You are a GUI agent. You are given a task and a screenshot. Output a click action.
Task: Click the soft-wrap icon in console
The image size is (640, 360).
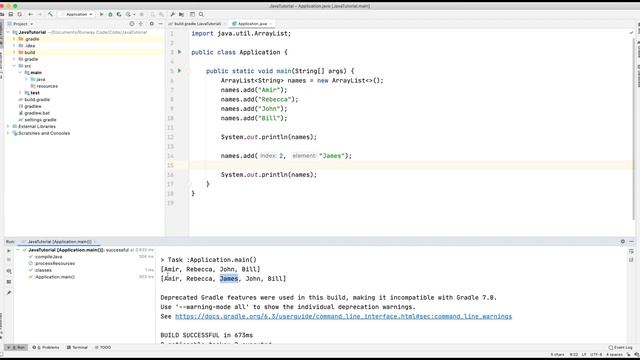[631, 251]
